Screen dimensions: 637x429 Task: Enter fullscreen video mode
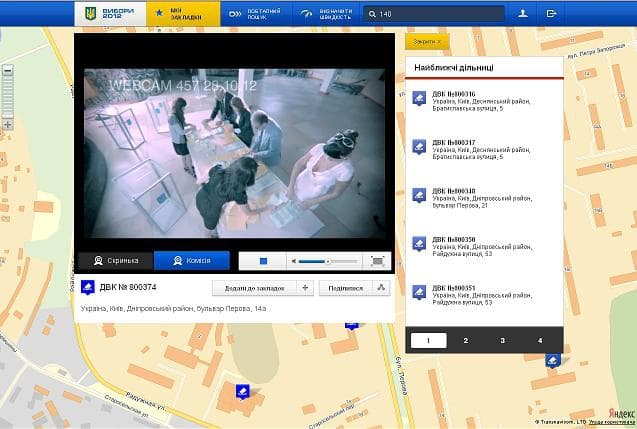pos(377,261)
